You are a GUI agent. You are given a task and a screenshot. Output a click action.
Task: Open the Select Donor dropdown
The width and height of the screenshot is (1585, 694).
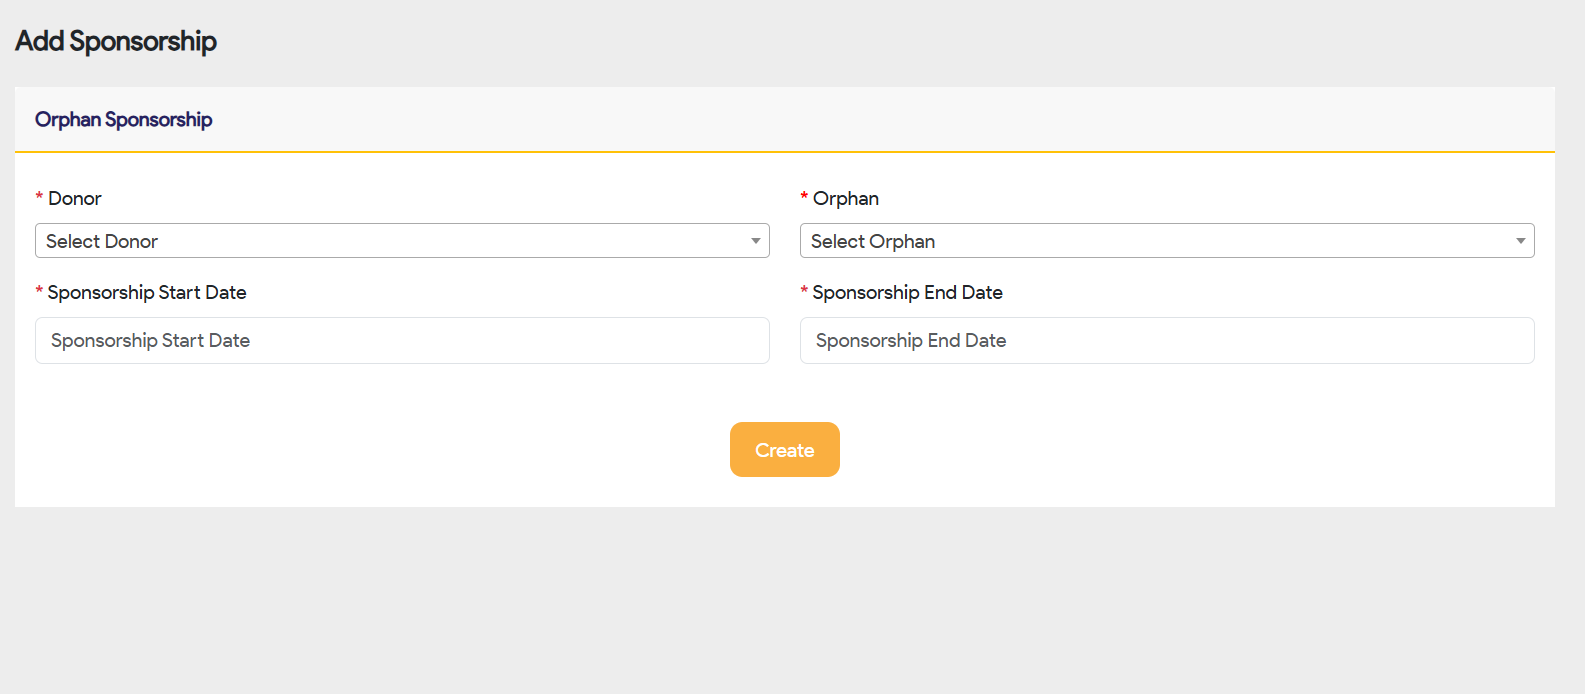click(402, 241)
